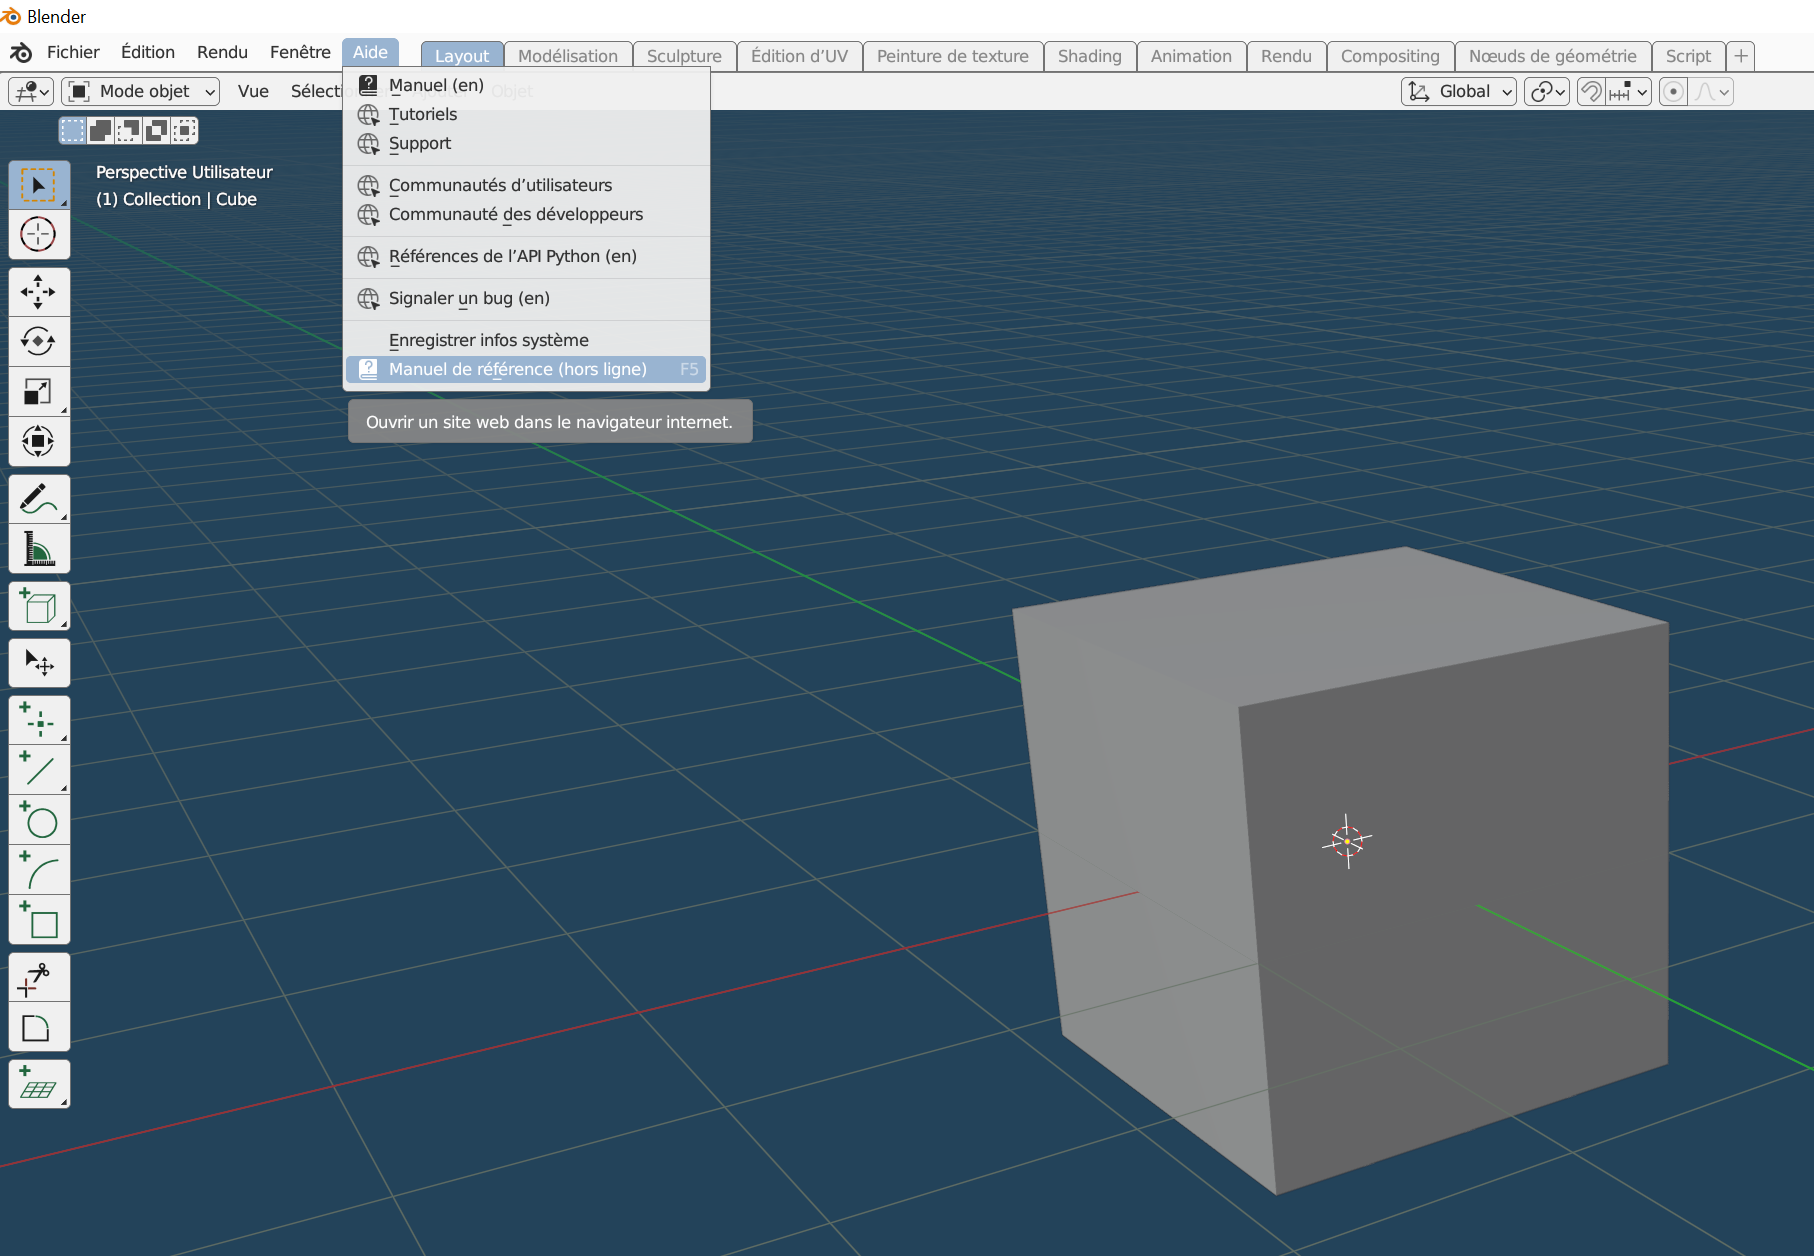The image size is (1814, 1256).
Task: Select the add-grid tool icon
Action: (x=39, y=1085)
